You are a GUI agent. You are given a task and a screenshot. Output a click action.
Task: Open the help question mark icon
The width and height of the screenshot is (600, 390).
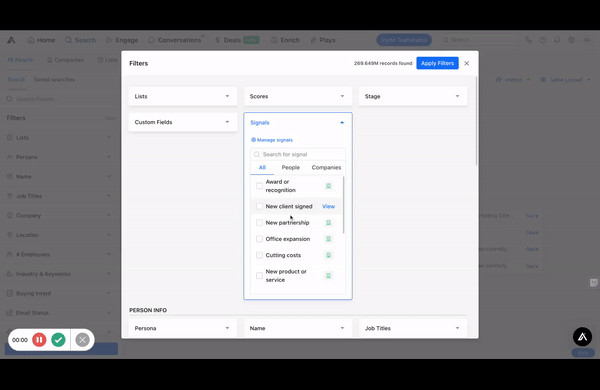pyautogui.click(x=543, y=40)
